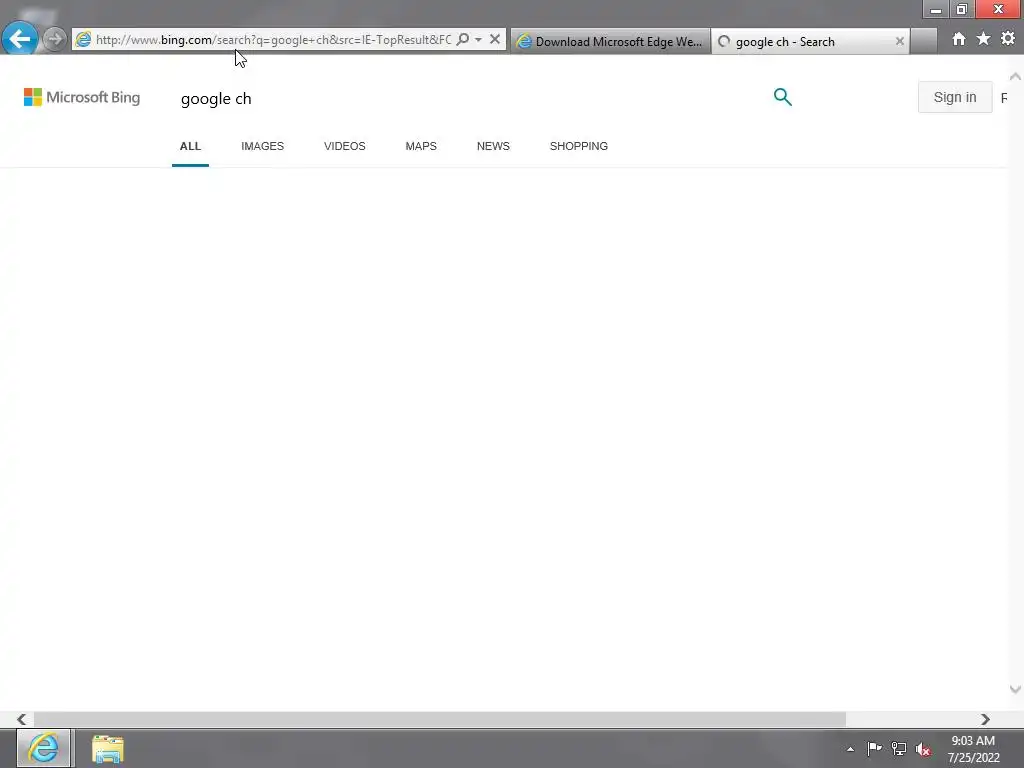
Task: Open the address bar autocomplete dropdown arrow
Action: pyautogui.click(x=479, y=39)
